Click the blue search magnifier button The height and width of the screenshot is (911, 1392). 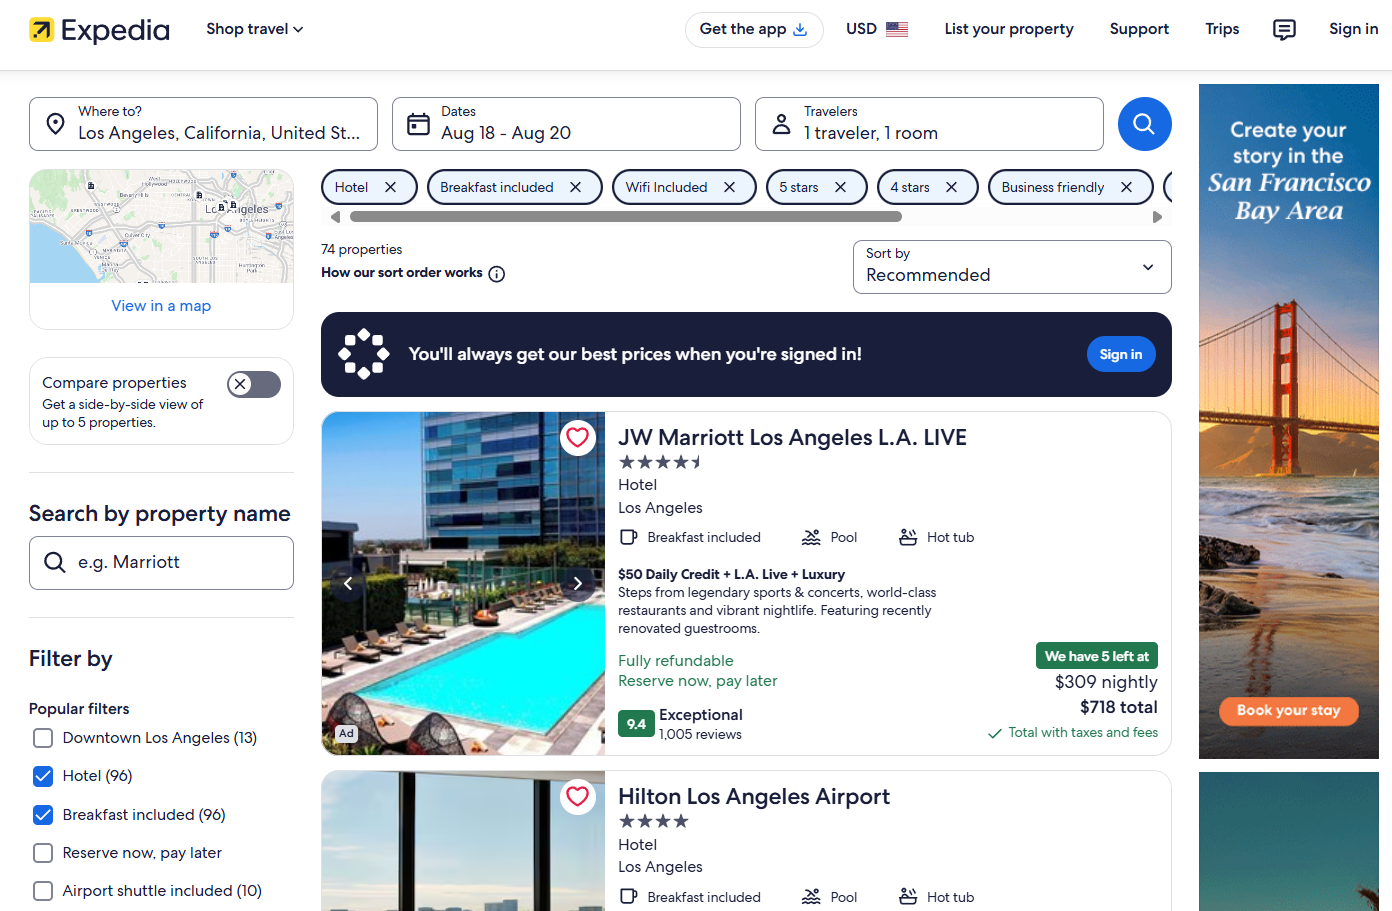point(1144,124)
